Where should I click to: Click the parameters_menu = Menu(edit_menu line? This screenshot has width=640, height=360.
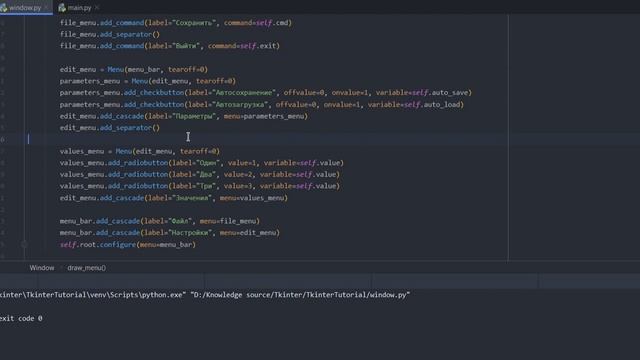pos(148,81)
